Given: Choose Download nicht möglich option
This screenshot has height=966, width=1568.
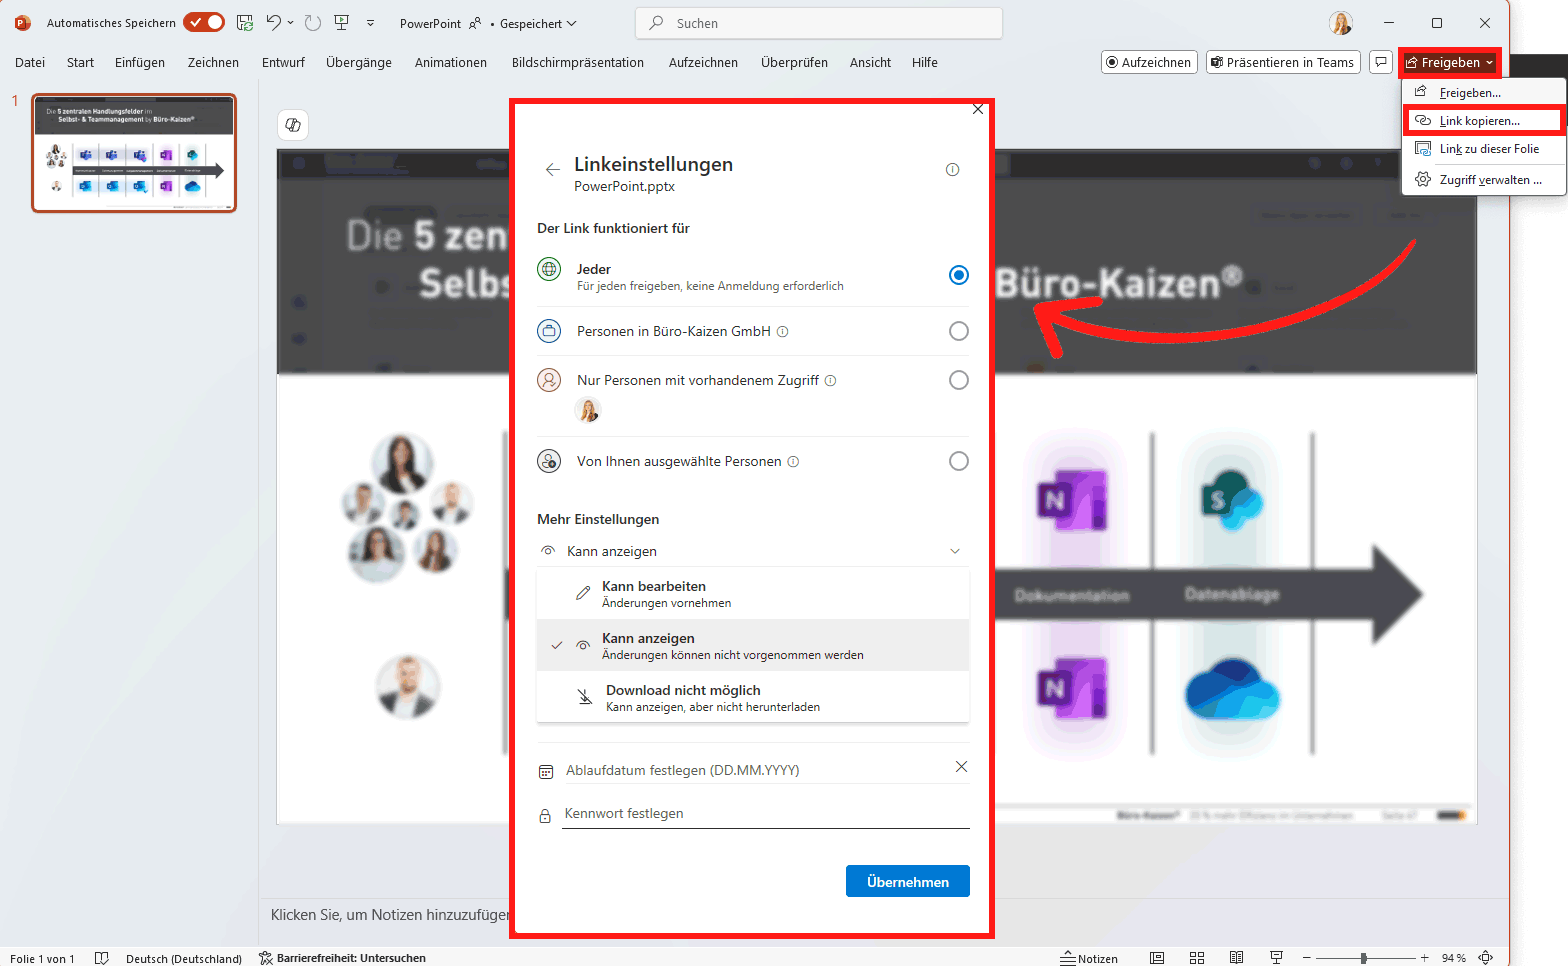Looking at the screenshot, I should [x=752, y=697].
